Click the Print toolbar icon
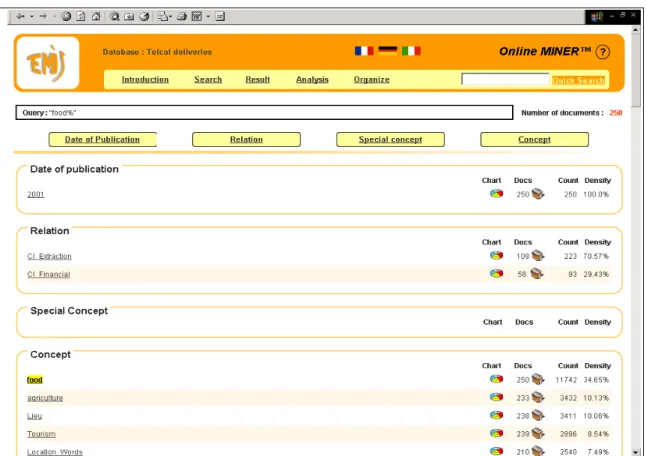The height and width of the screenshot is (456, 646). point(182,16)
